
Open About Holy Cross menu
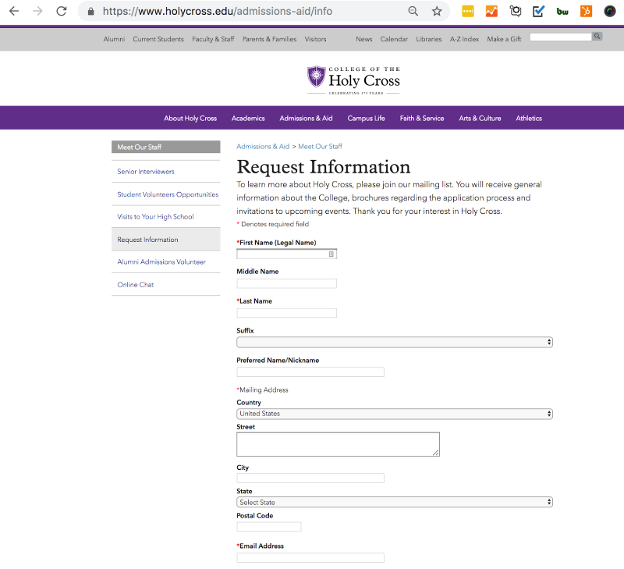pos(190,118)
